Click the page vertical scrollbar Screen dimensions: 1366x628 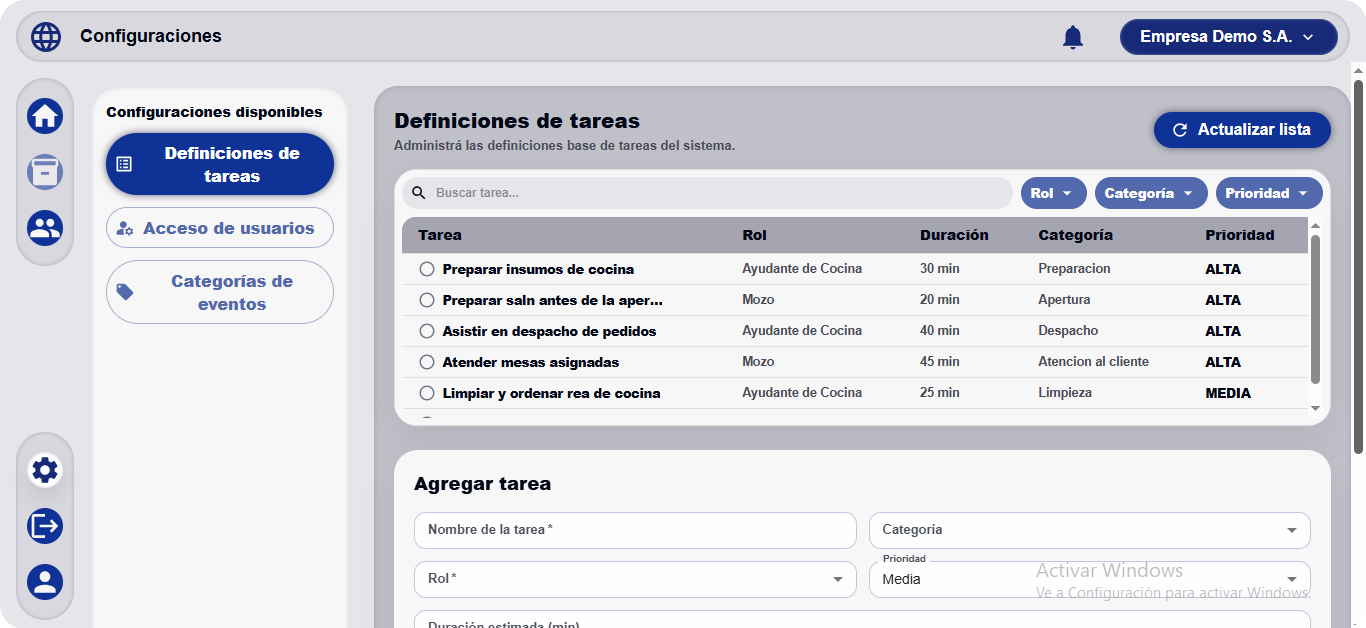(1358, 265)
